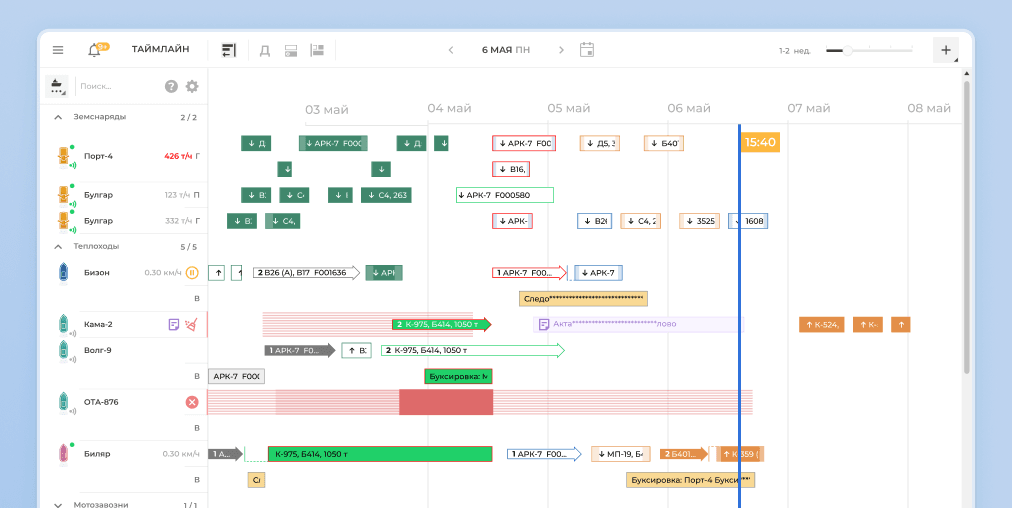Open vessel list settings gear
Screen dimensions: 1012x508
pos(192,87)
